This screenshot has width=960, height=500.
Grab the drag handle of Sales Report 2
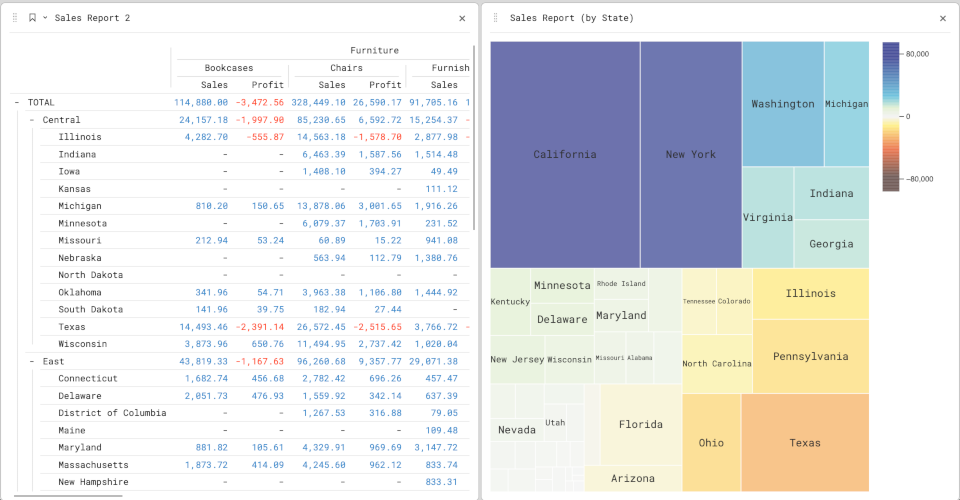[x=15, y=18]
